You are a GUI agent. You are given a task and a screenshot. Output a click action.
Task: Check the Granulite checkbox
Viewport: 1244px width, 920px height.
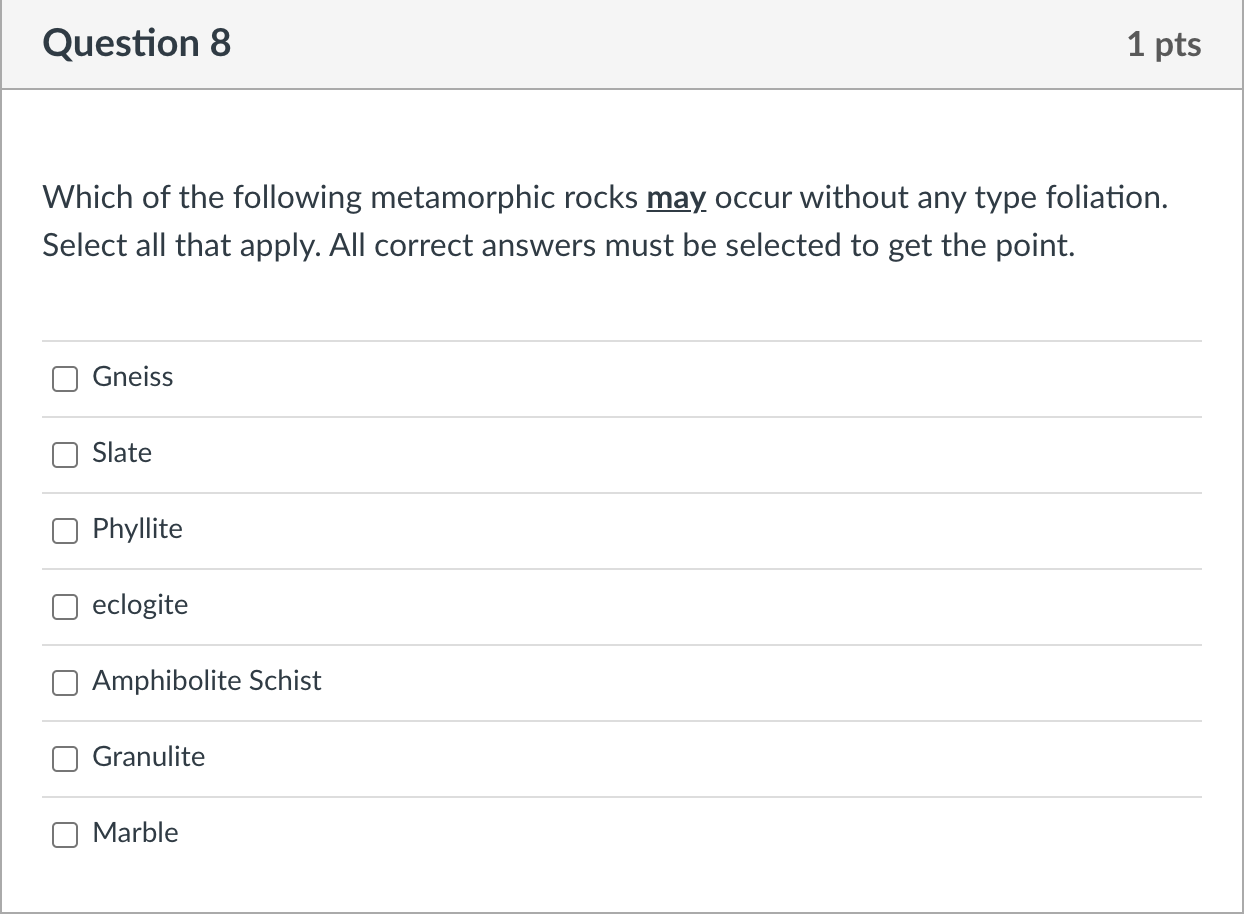(64, 759)
